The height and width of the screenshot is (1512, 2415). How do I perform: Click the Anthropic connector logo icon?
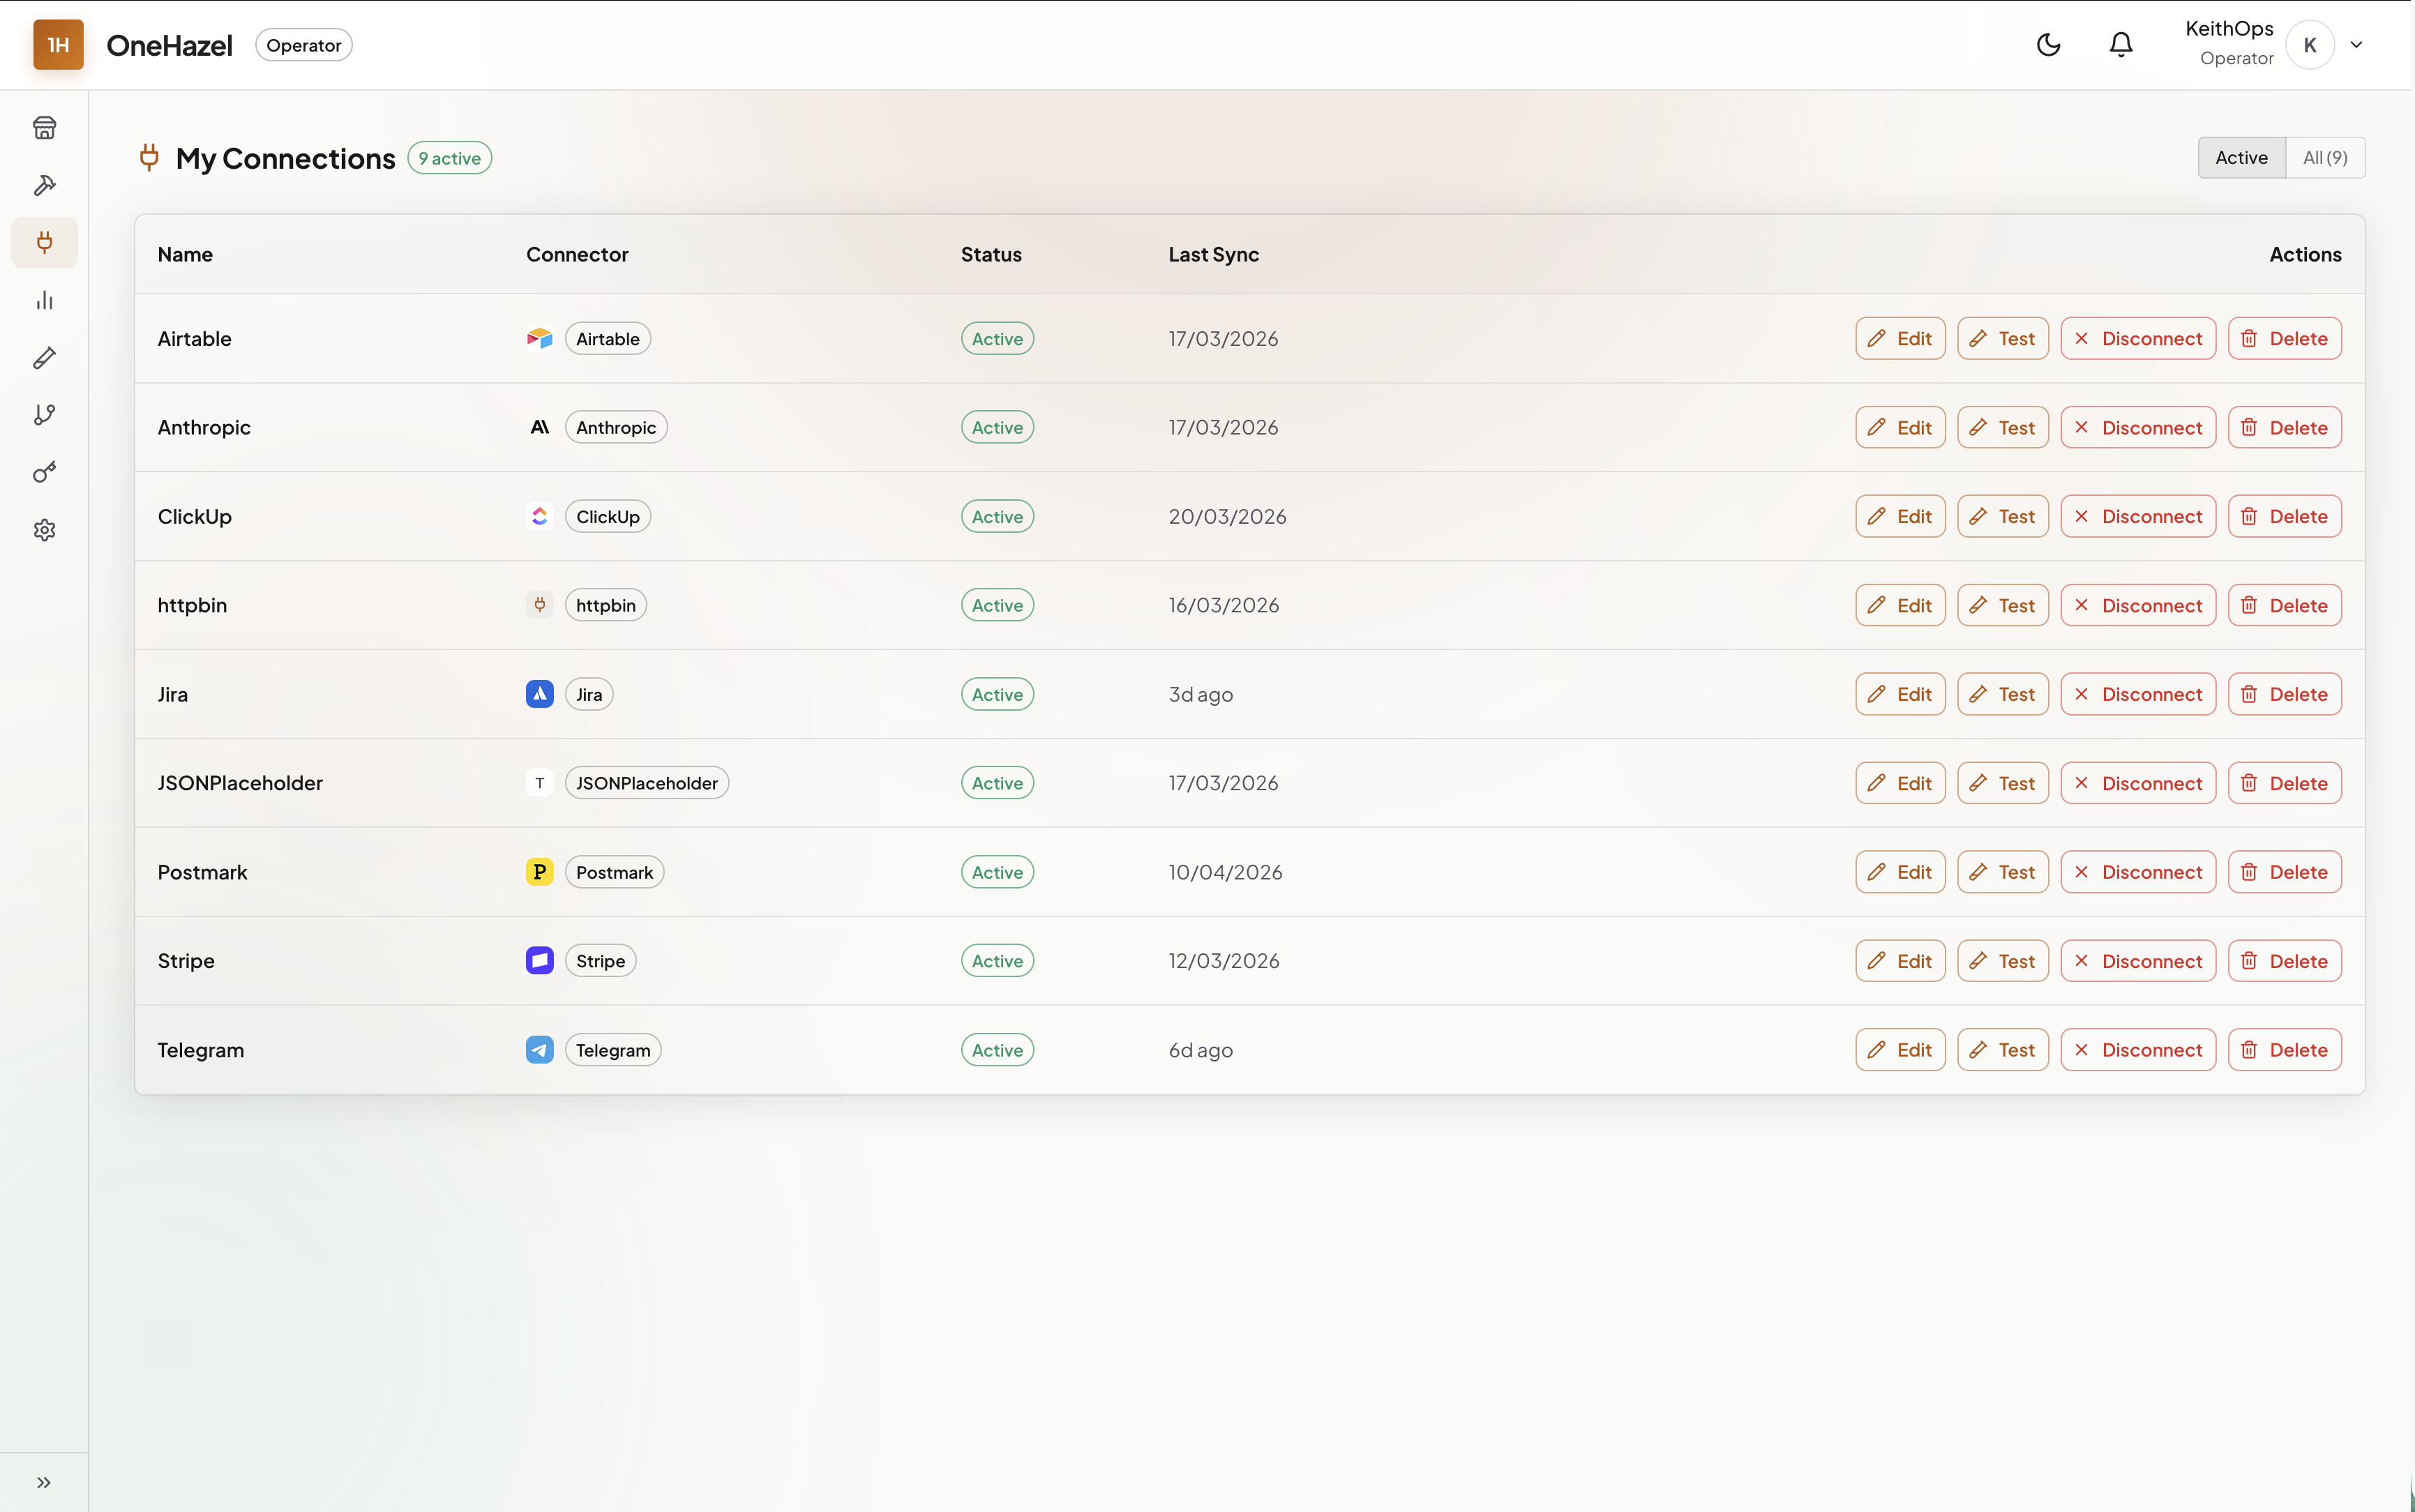[x=539, y=427]
